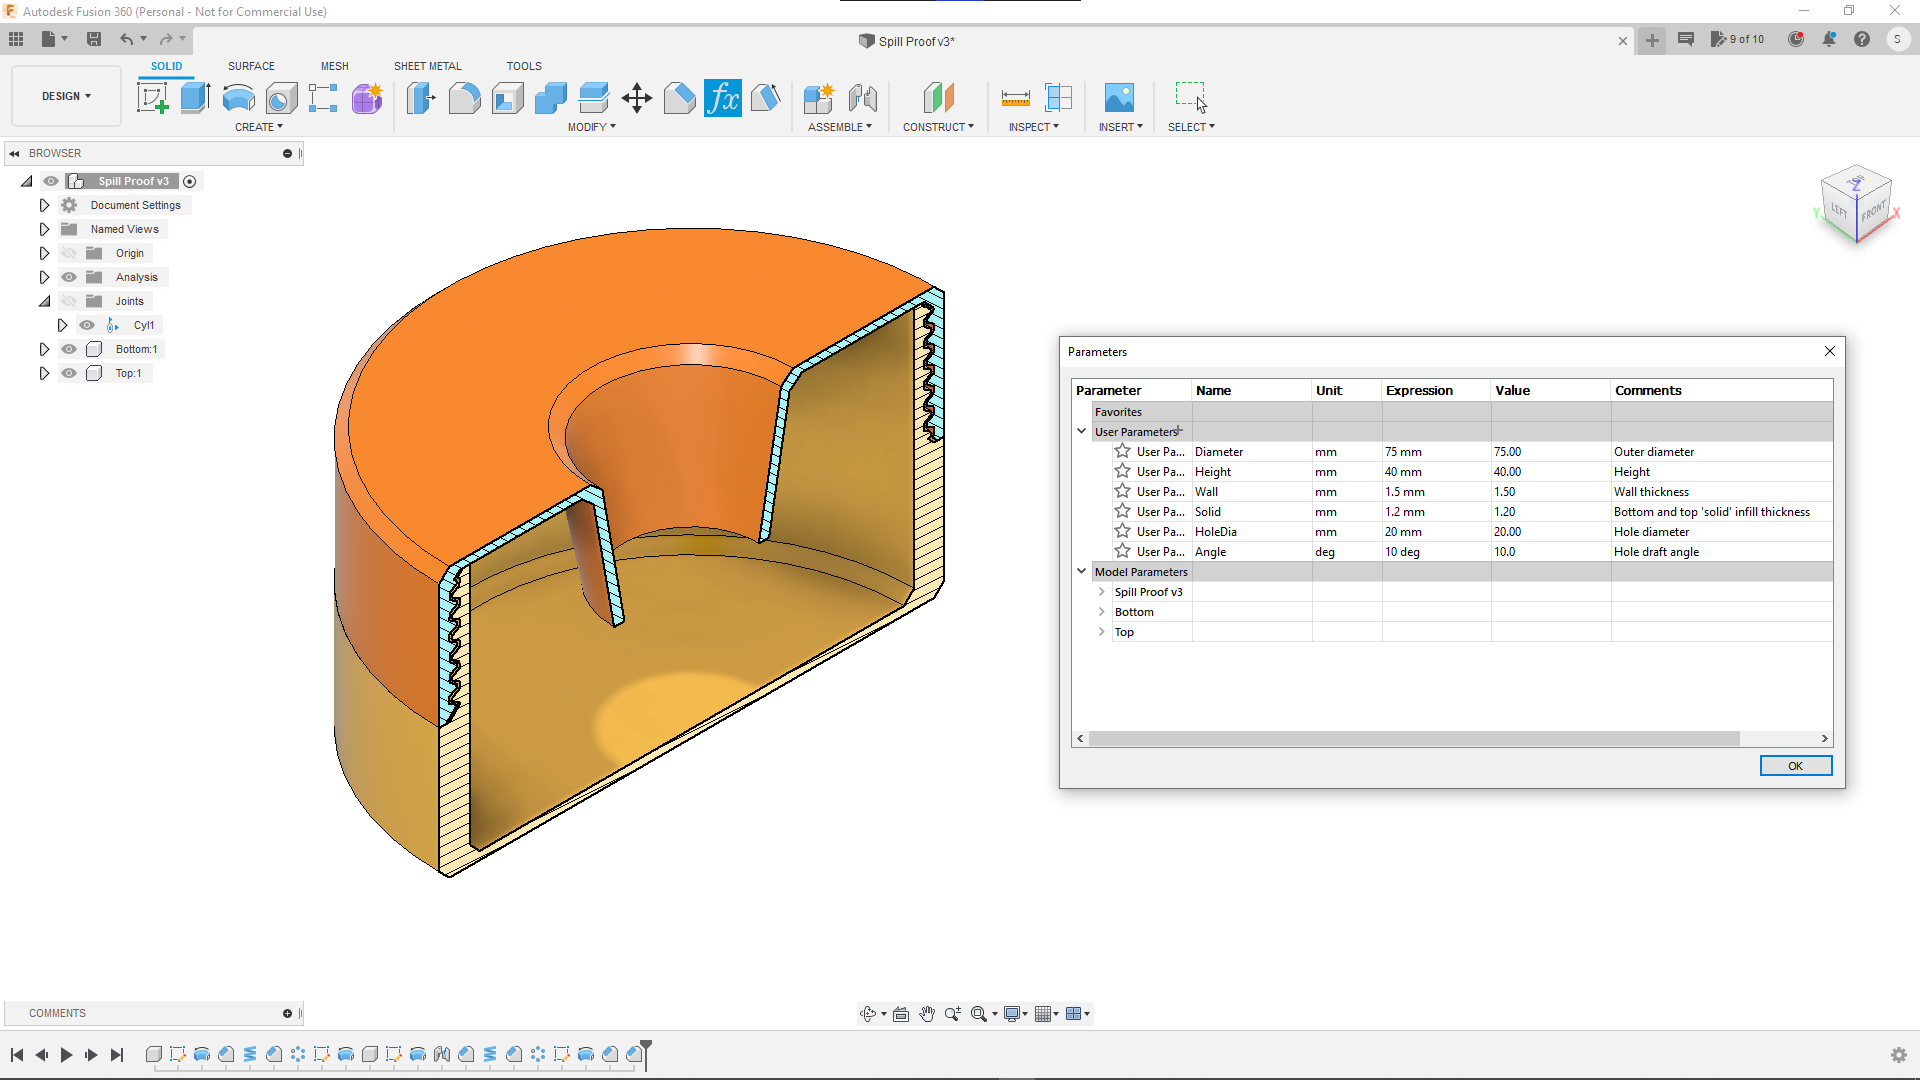Switch to the SURFACE tab

[x=251, y=66]
